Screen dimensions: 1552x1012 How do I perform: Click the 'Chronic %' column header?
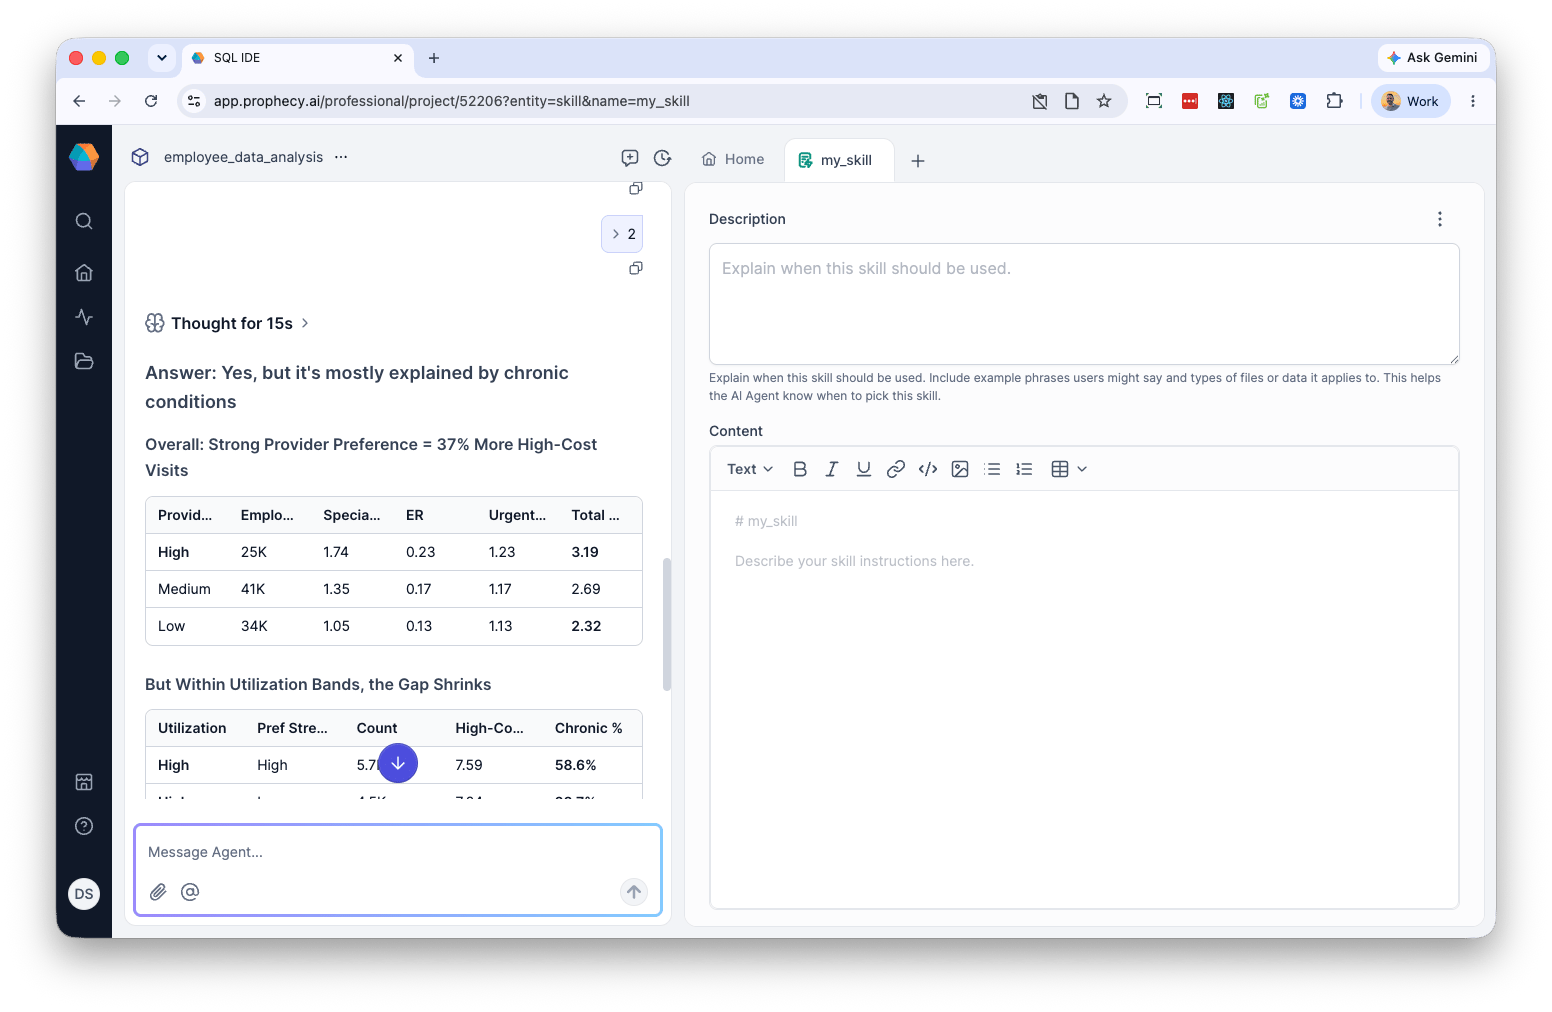[589, 728]
